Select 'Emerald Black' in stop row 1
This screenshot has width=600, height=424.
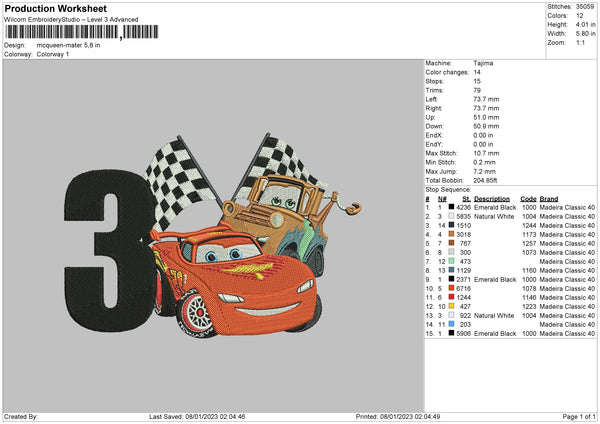(495, 207)
